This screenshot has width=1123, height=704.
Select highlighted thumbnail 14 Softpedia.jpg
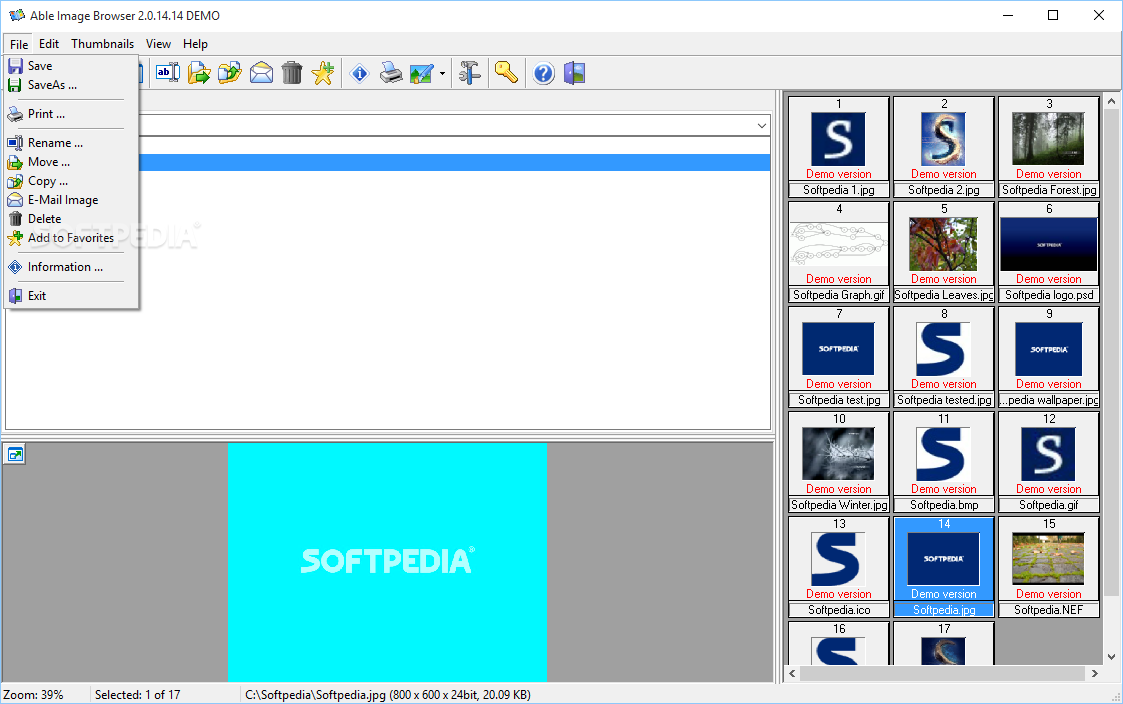(x=944, y=567)
